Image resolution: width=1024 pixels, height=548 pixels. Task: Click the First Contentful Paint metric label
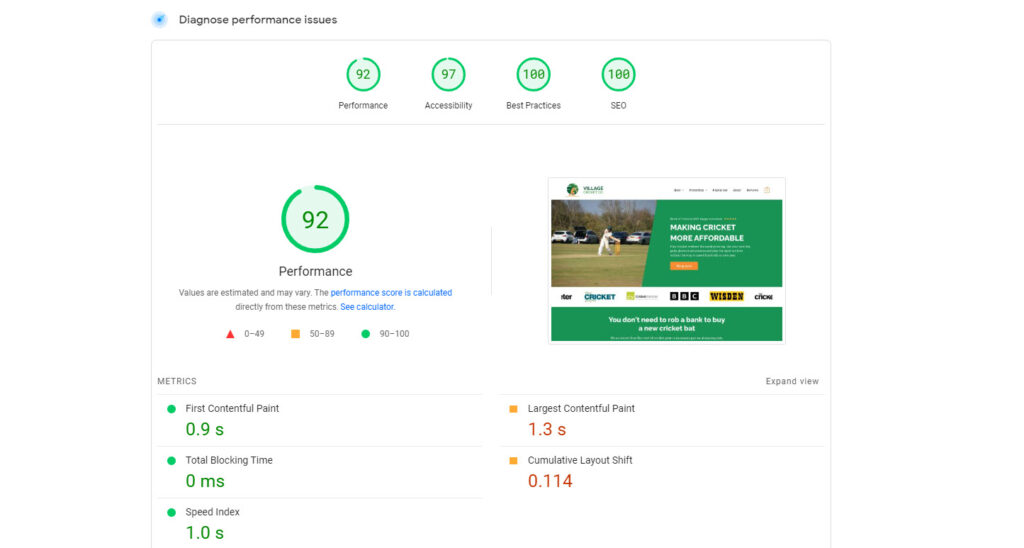click(x=232, y=408)
